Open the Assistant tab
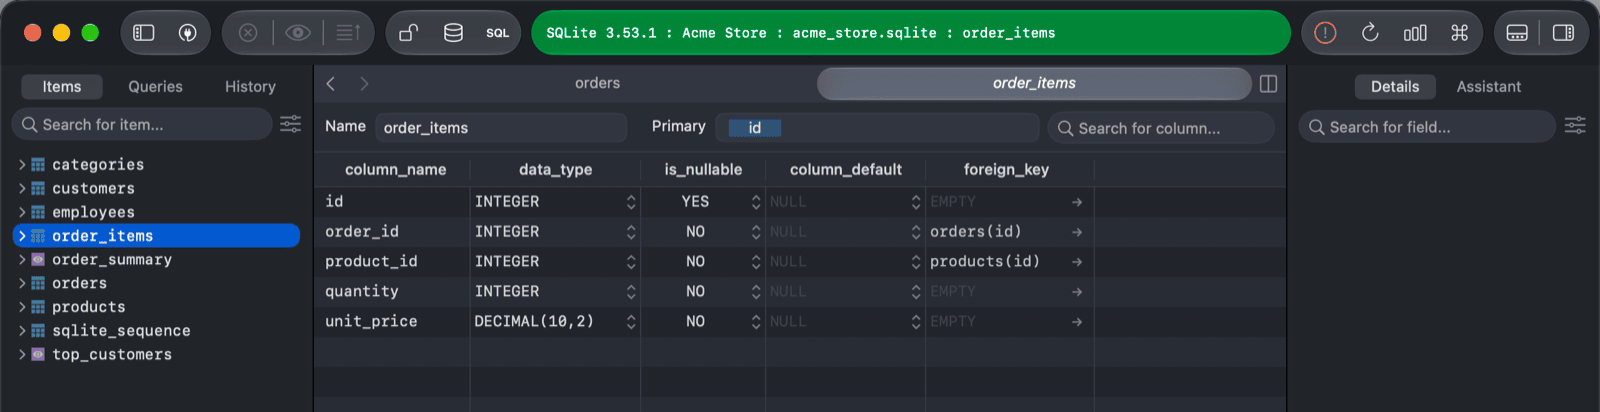 1488,87
